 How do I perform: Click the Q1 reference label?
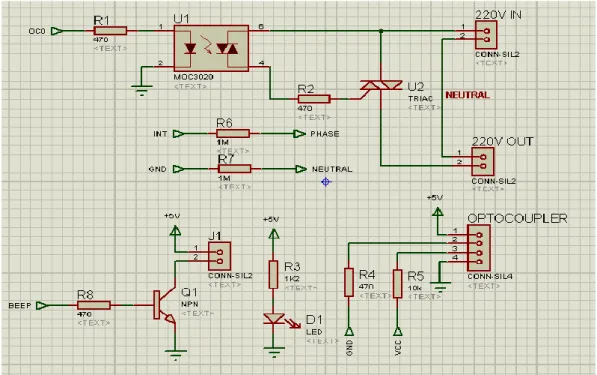tap(189, 292)
